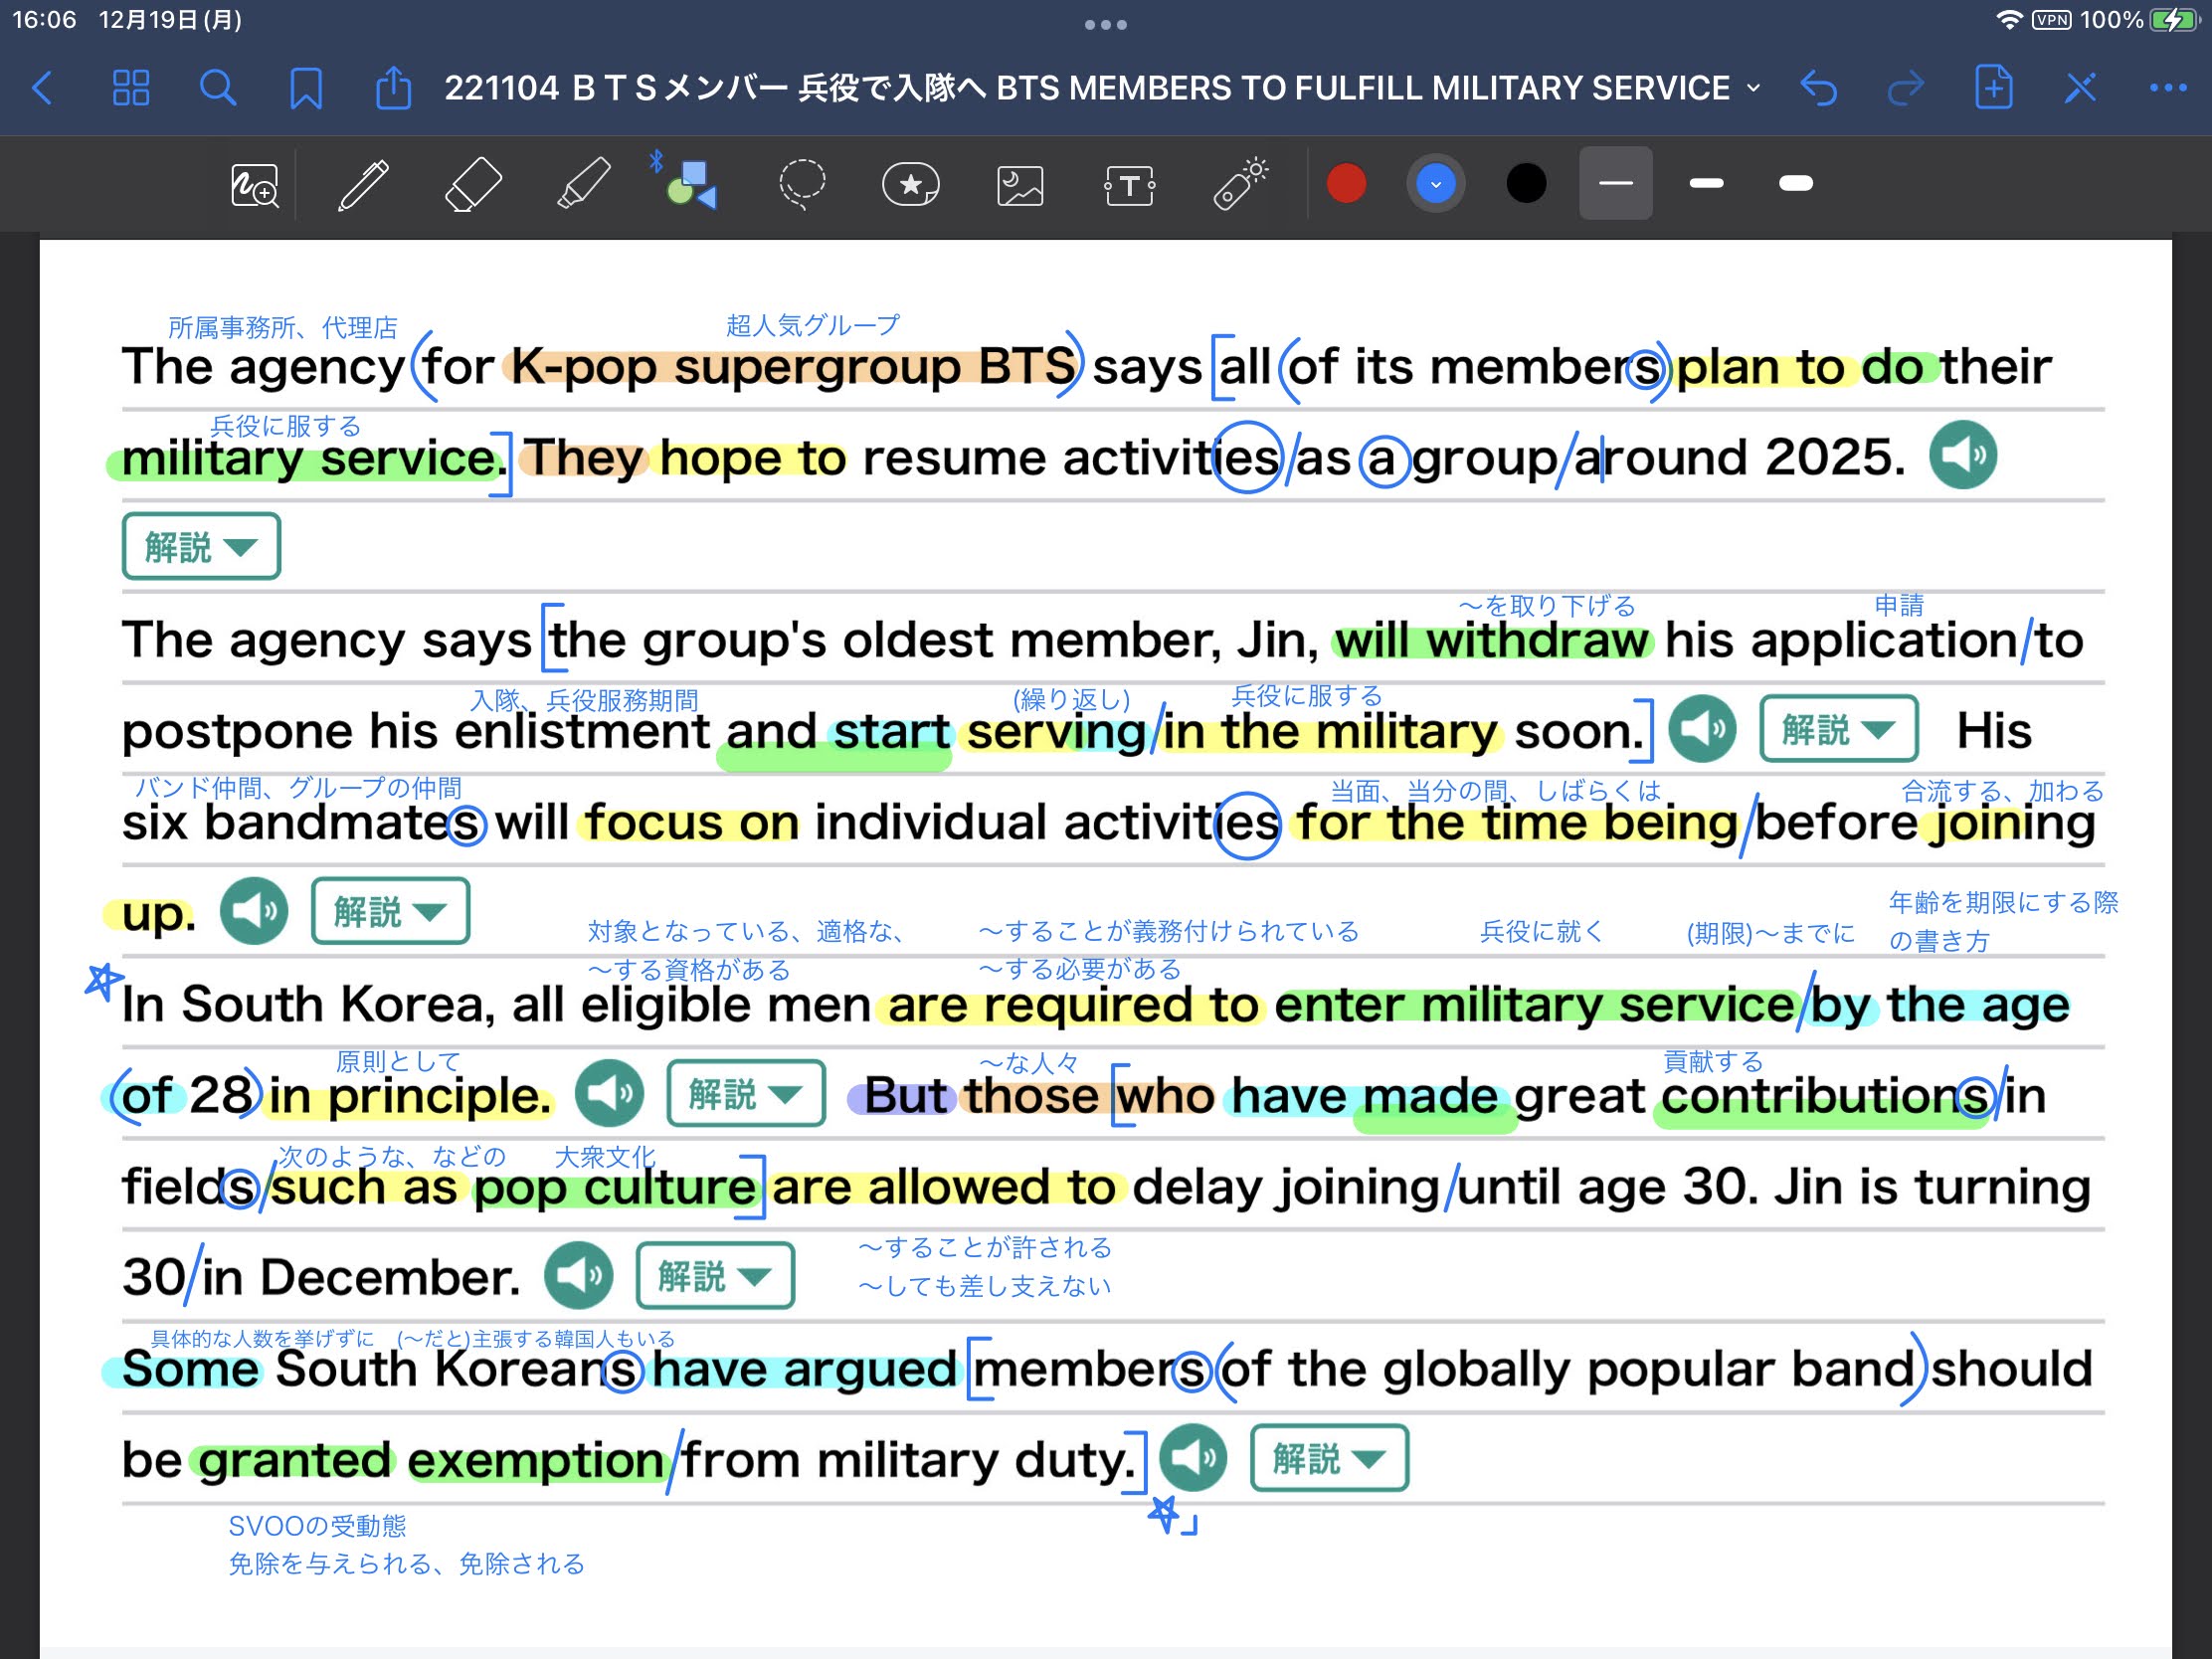Redo the last undone action
This screenshot has width=2212, height=1659.
point(1906,88)
